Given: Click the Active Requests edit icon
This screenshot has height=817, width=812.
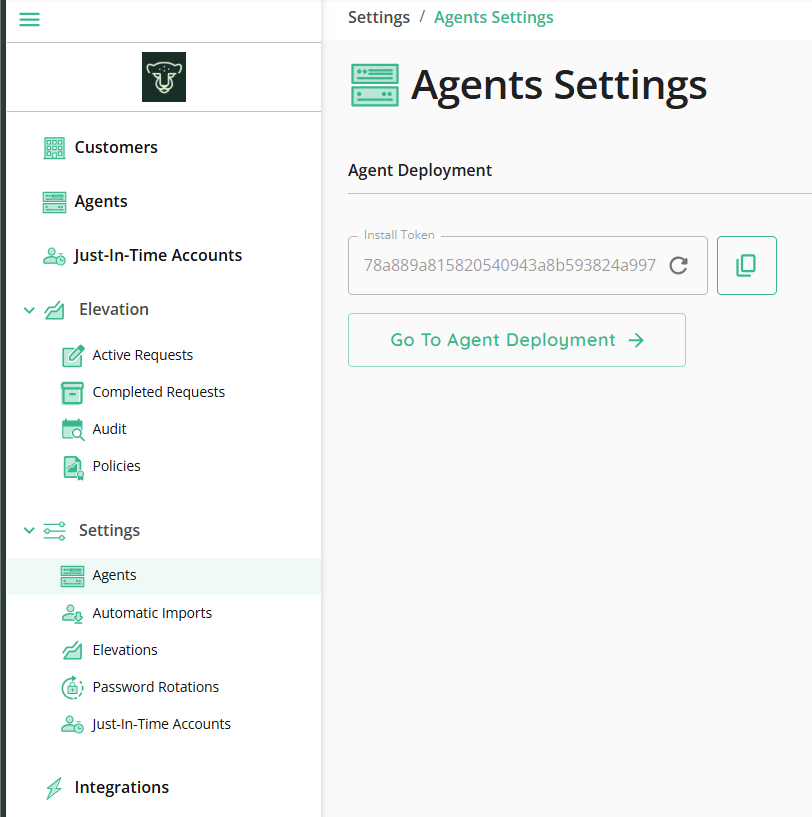Looking at the screenshot, I should (x=71, y=354).
